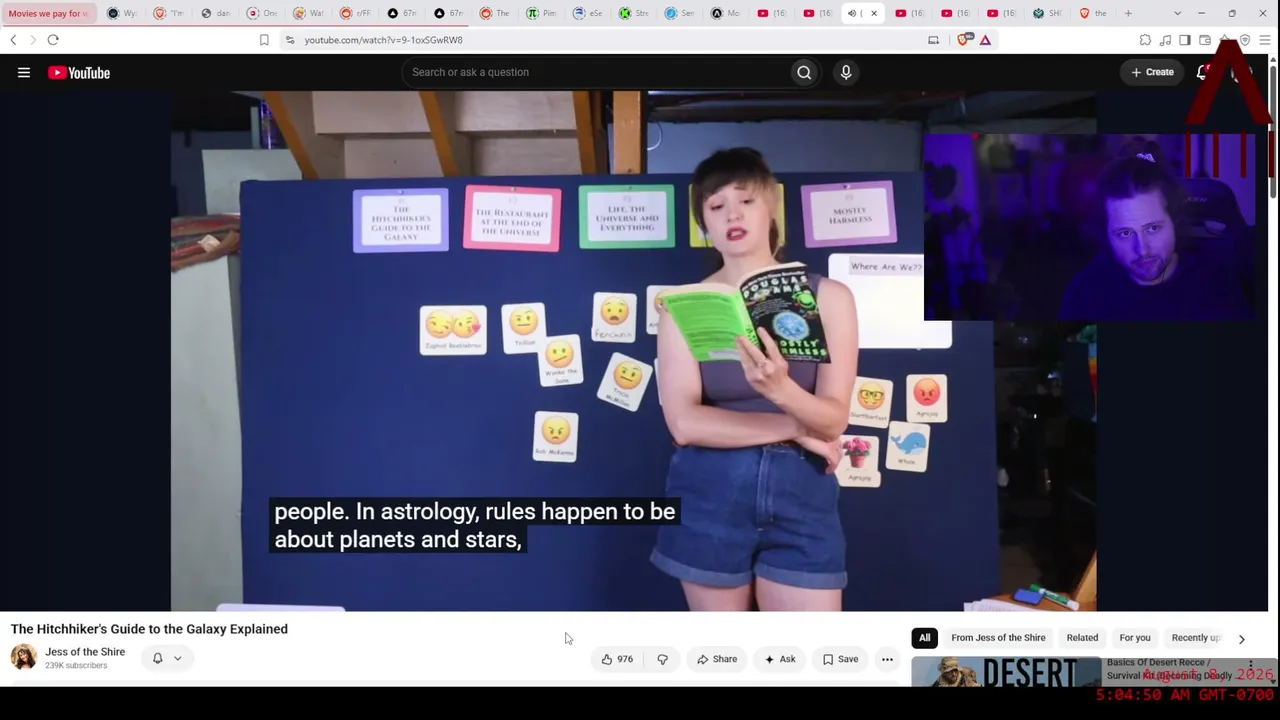Open the Brave Wallet icon

(1205, 40)
